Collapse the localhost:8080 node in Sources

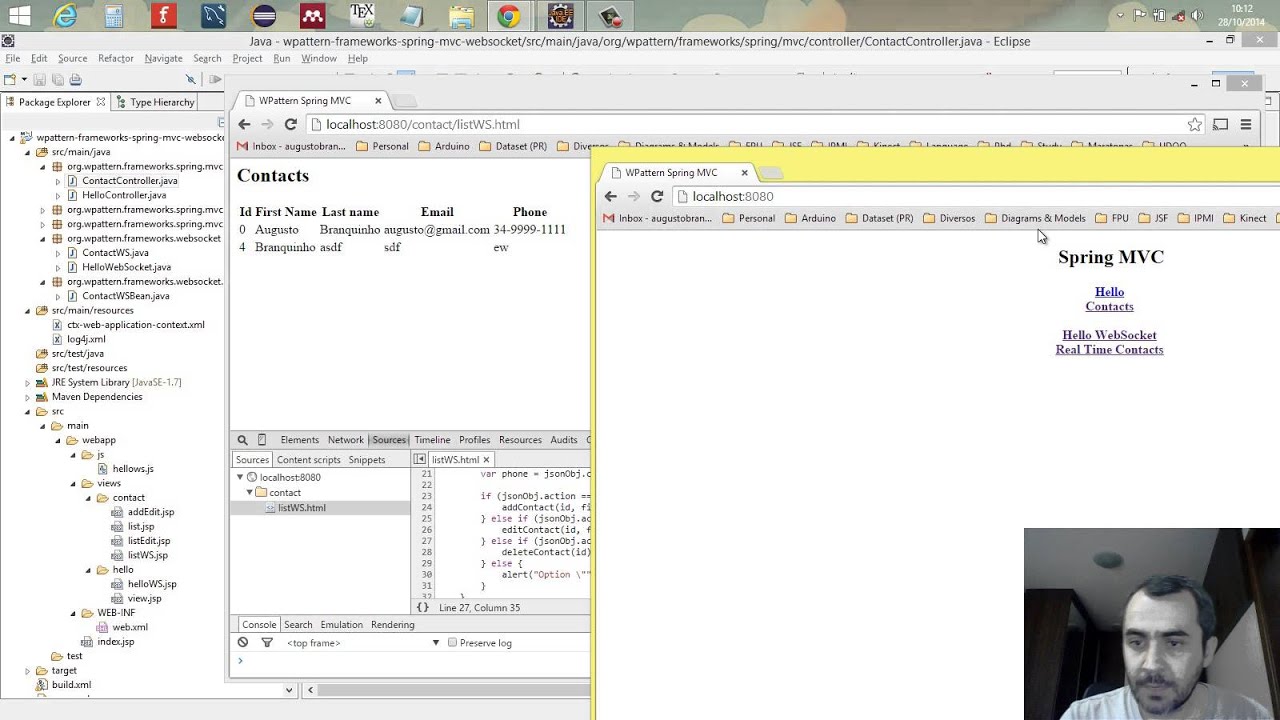(x=240, y=478)
